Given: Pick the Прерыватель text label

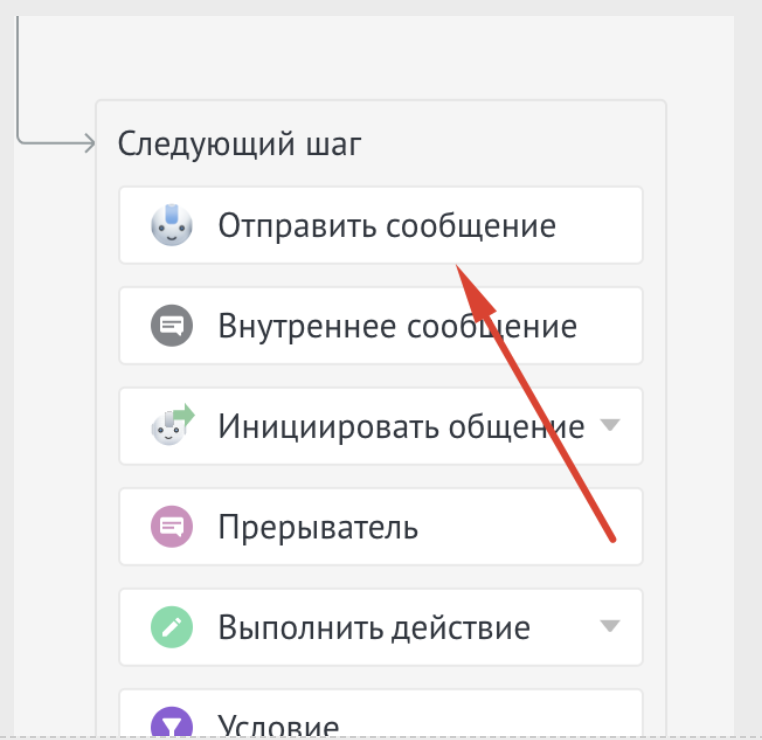Looking at the screenshot, I should pyautogui.click(x=318, y=526).
